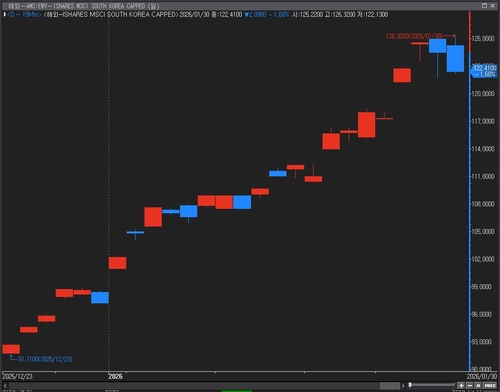
Task: Click the change value ▼2,0900
Action: click(x=255, y=15)
